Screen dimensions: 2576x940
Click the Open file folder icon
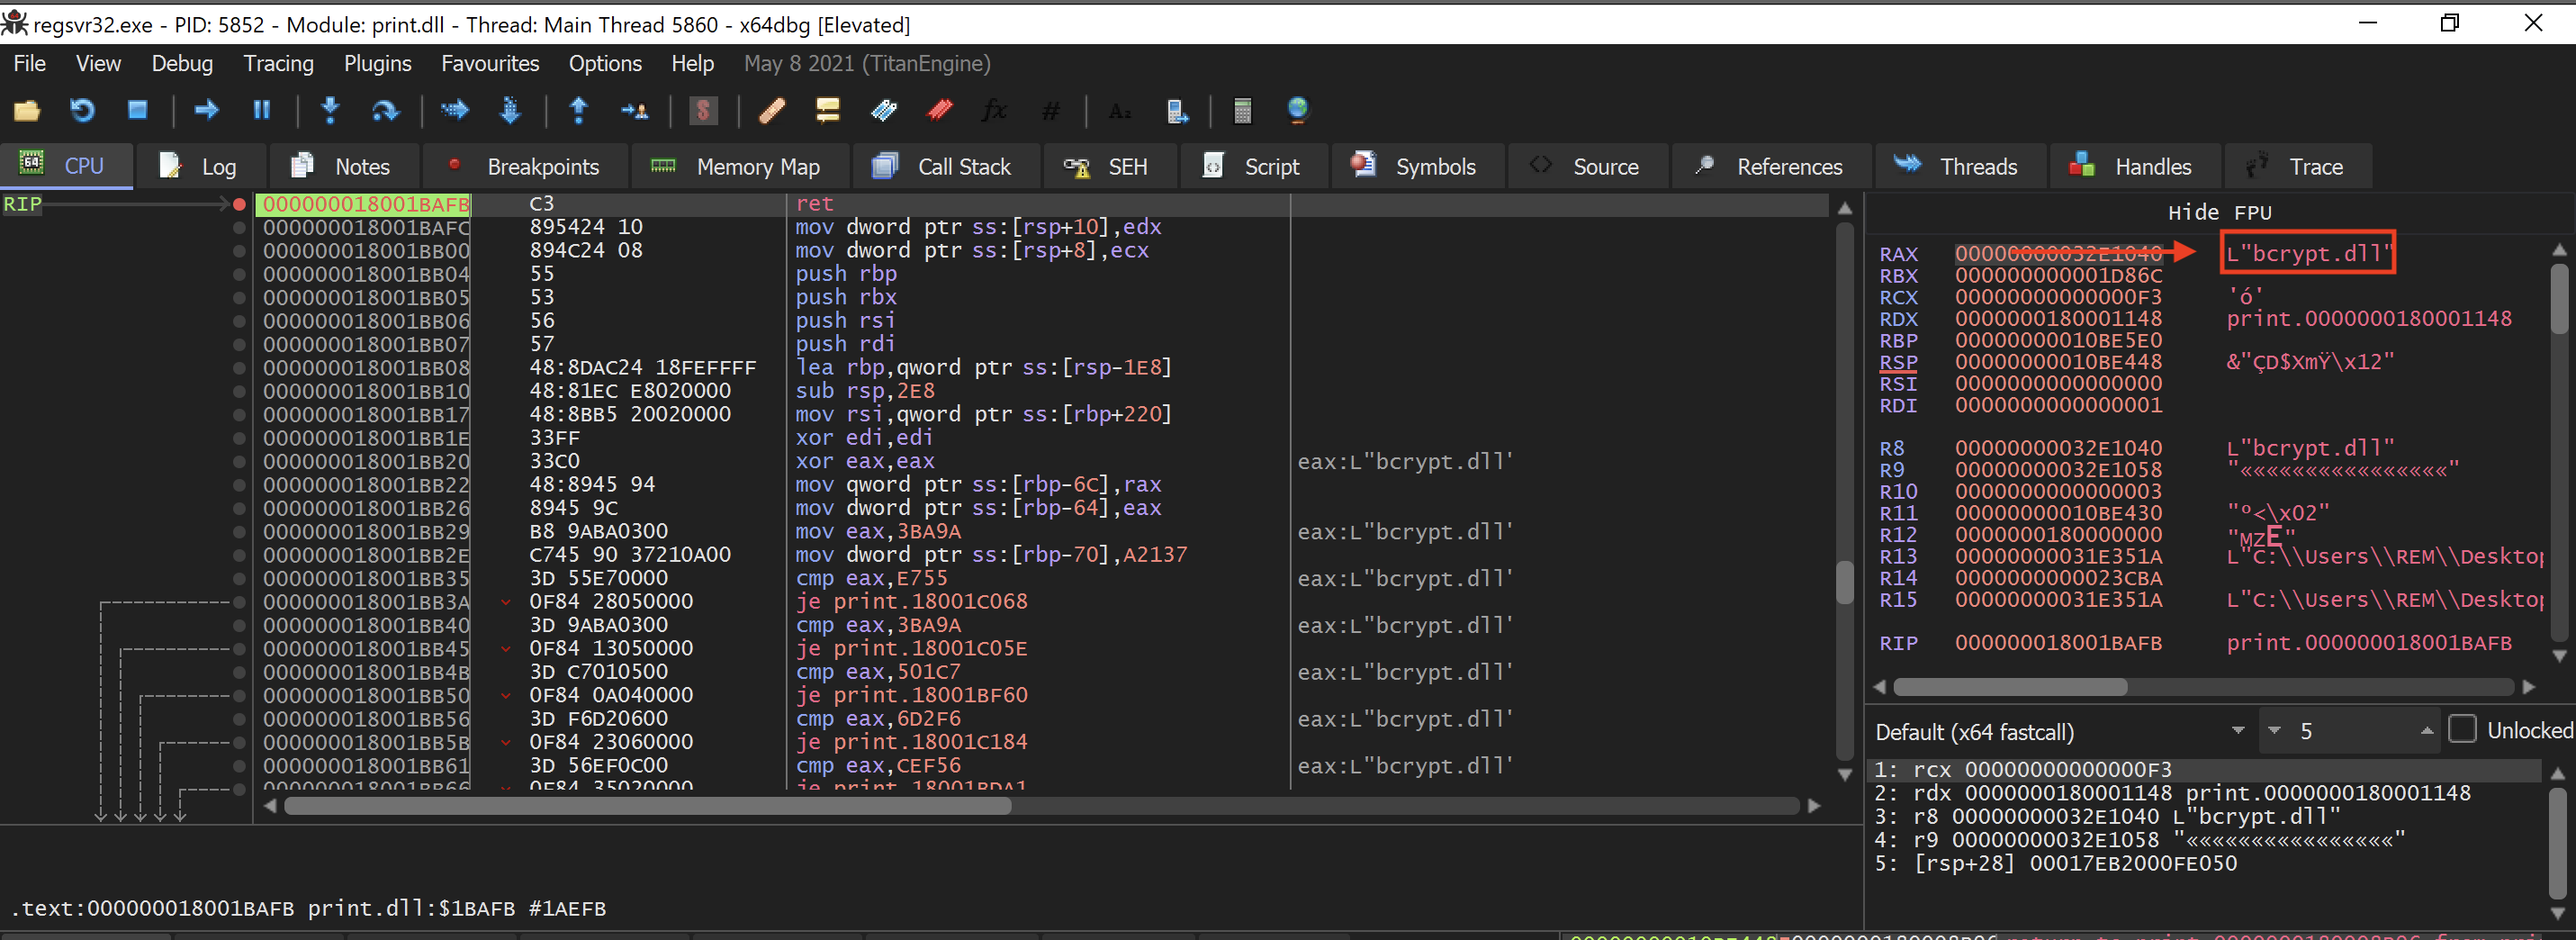click(27, 110)
